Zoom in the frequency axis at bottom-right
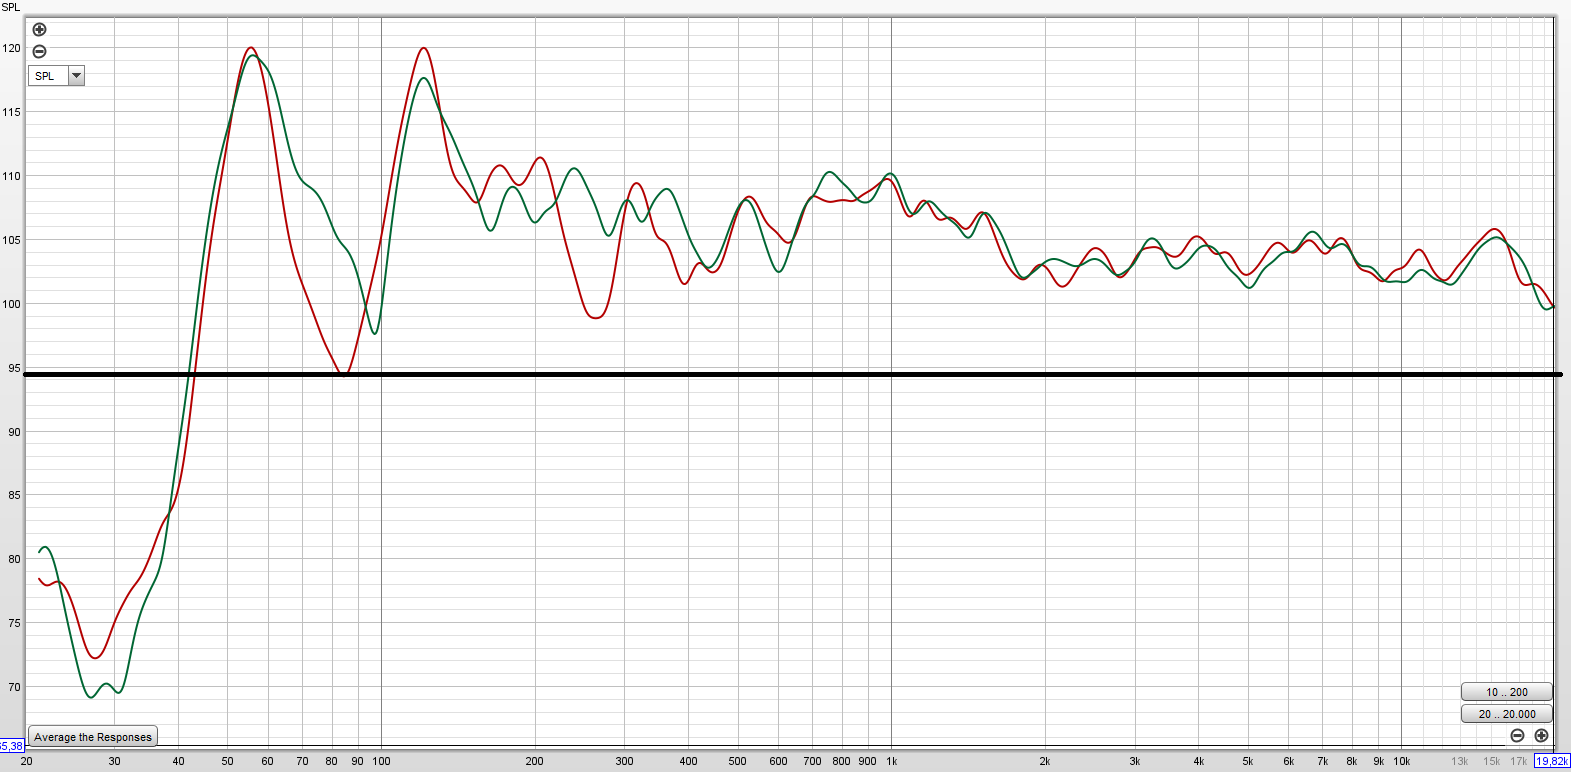This screenshot has width=1571, height=772. 1541,736
